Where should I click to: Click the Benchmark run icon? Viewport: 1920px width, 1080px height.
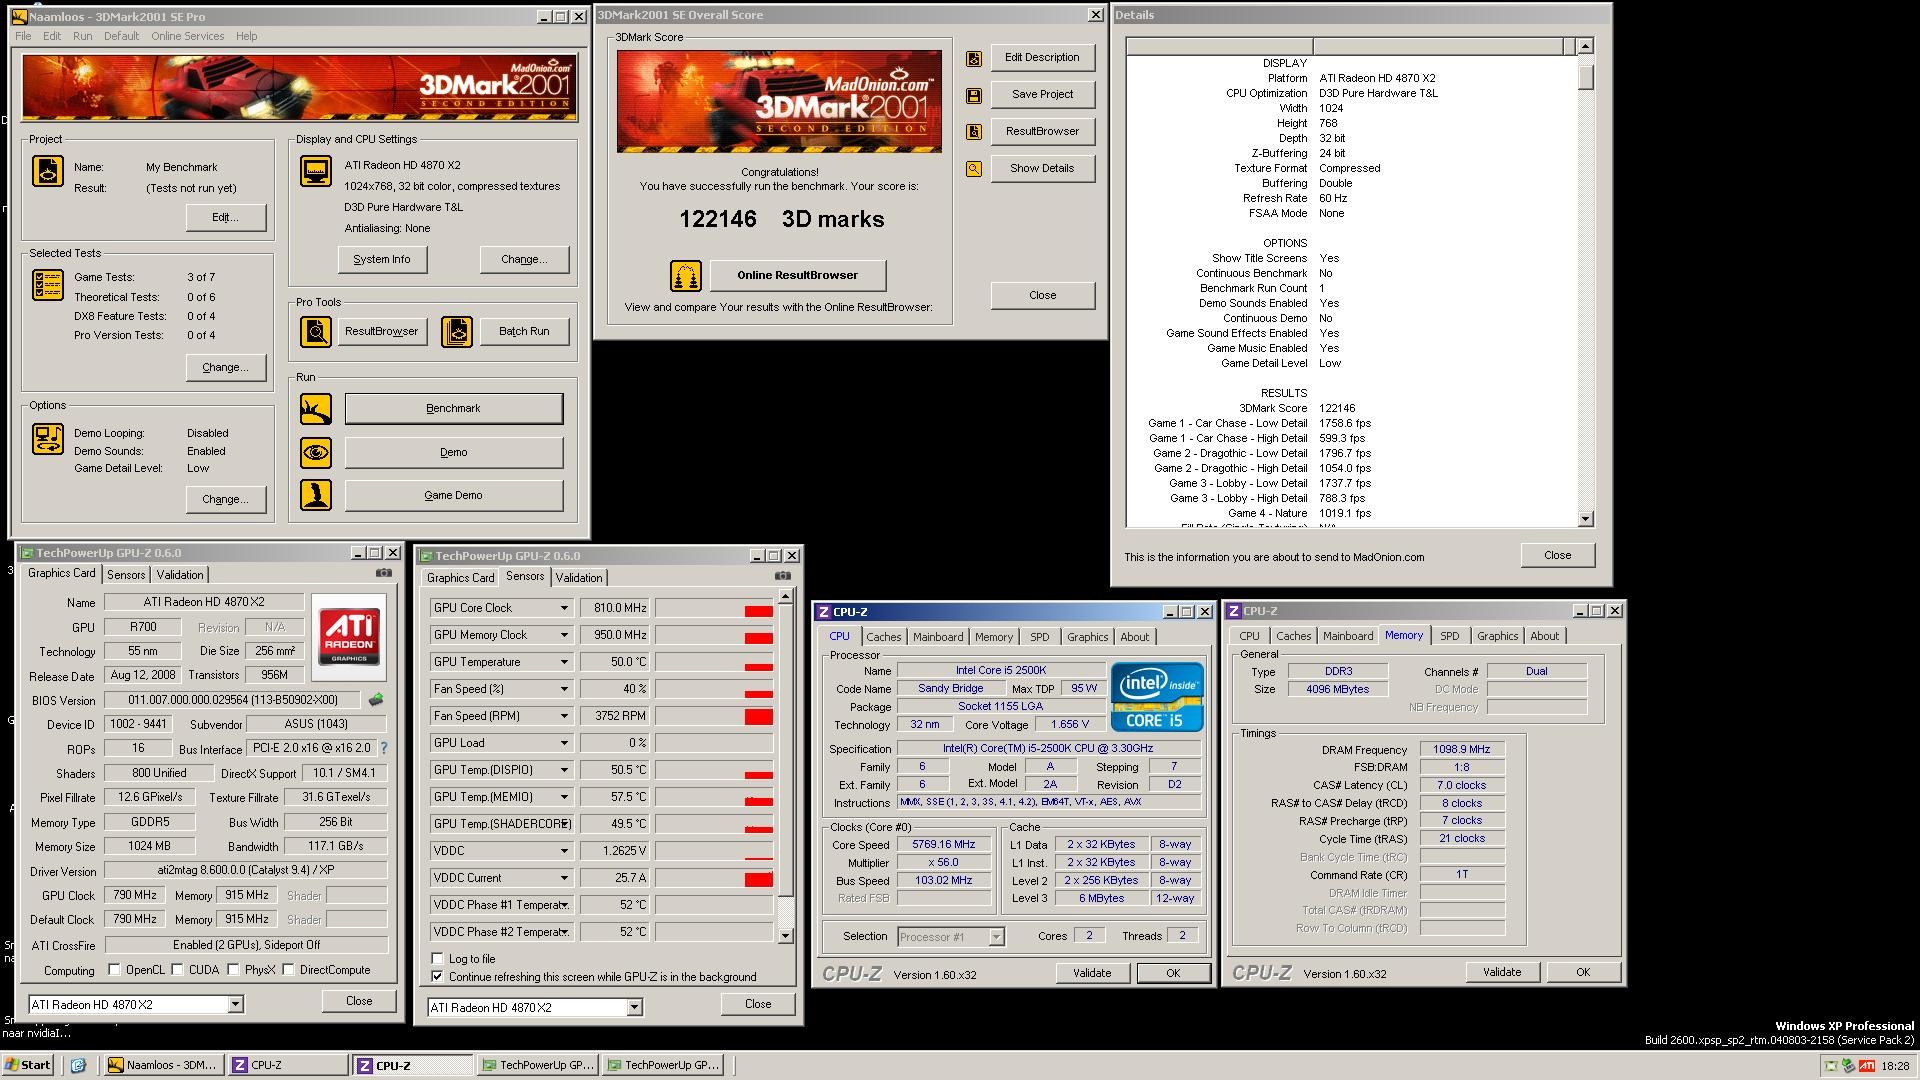316,408
